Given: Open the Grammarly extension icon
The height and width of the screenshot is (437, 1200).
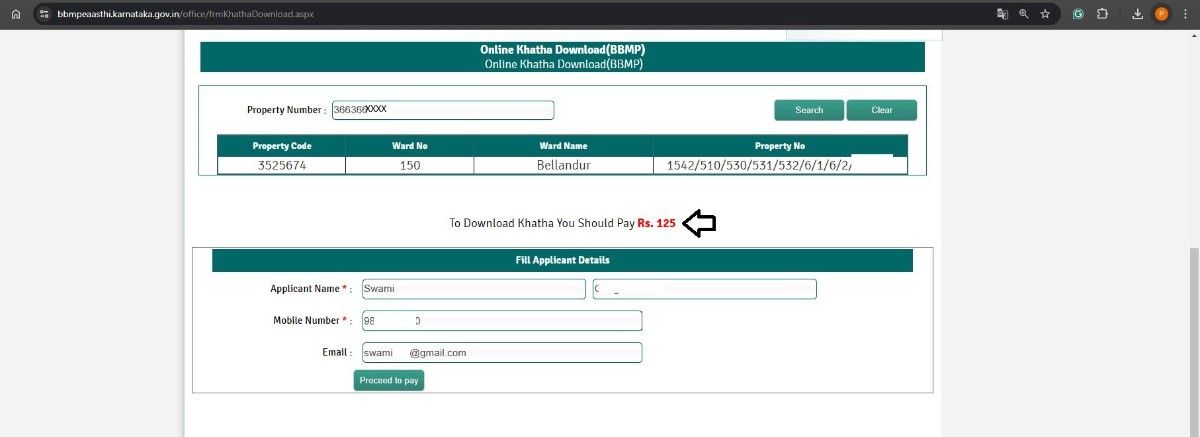Looking at the screenshot, I should 1078,14.
